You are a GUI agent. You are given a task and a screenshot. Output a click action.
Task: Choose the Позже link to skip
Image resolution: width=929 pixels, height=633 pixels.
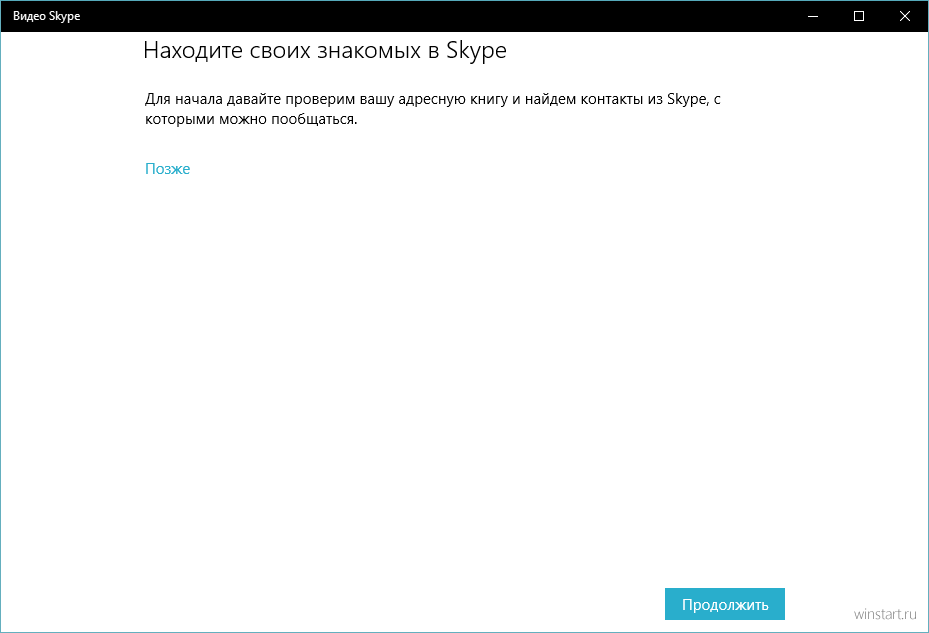(168, 169)
